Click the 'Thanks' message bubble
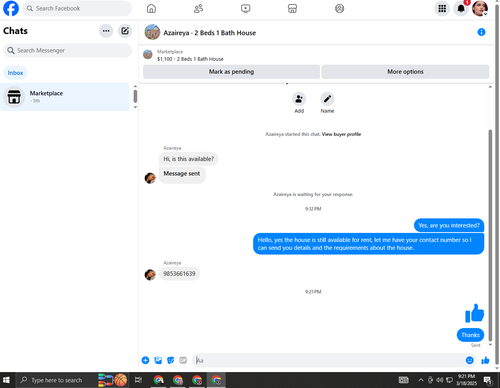The width and height of the screenshot is (500, 388). tap(470, 335)
